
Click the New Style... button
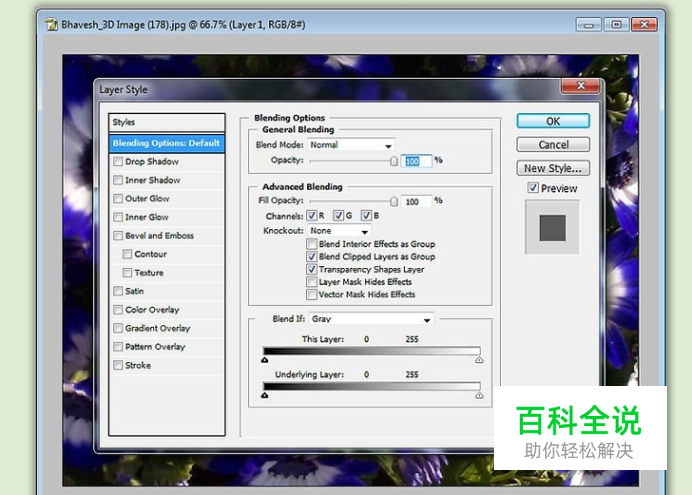pyautogui.click(x=553, y=168)
